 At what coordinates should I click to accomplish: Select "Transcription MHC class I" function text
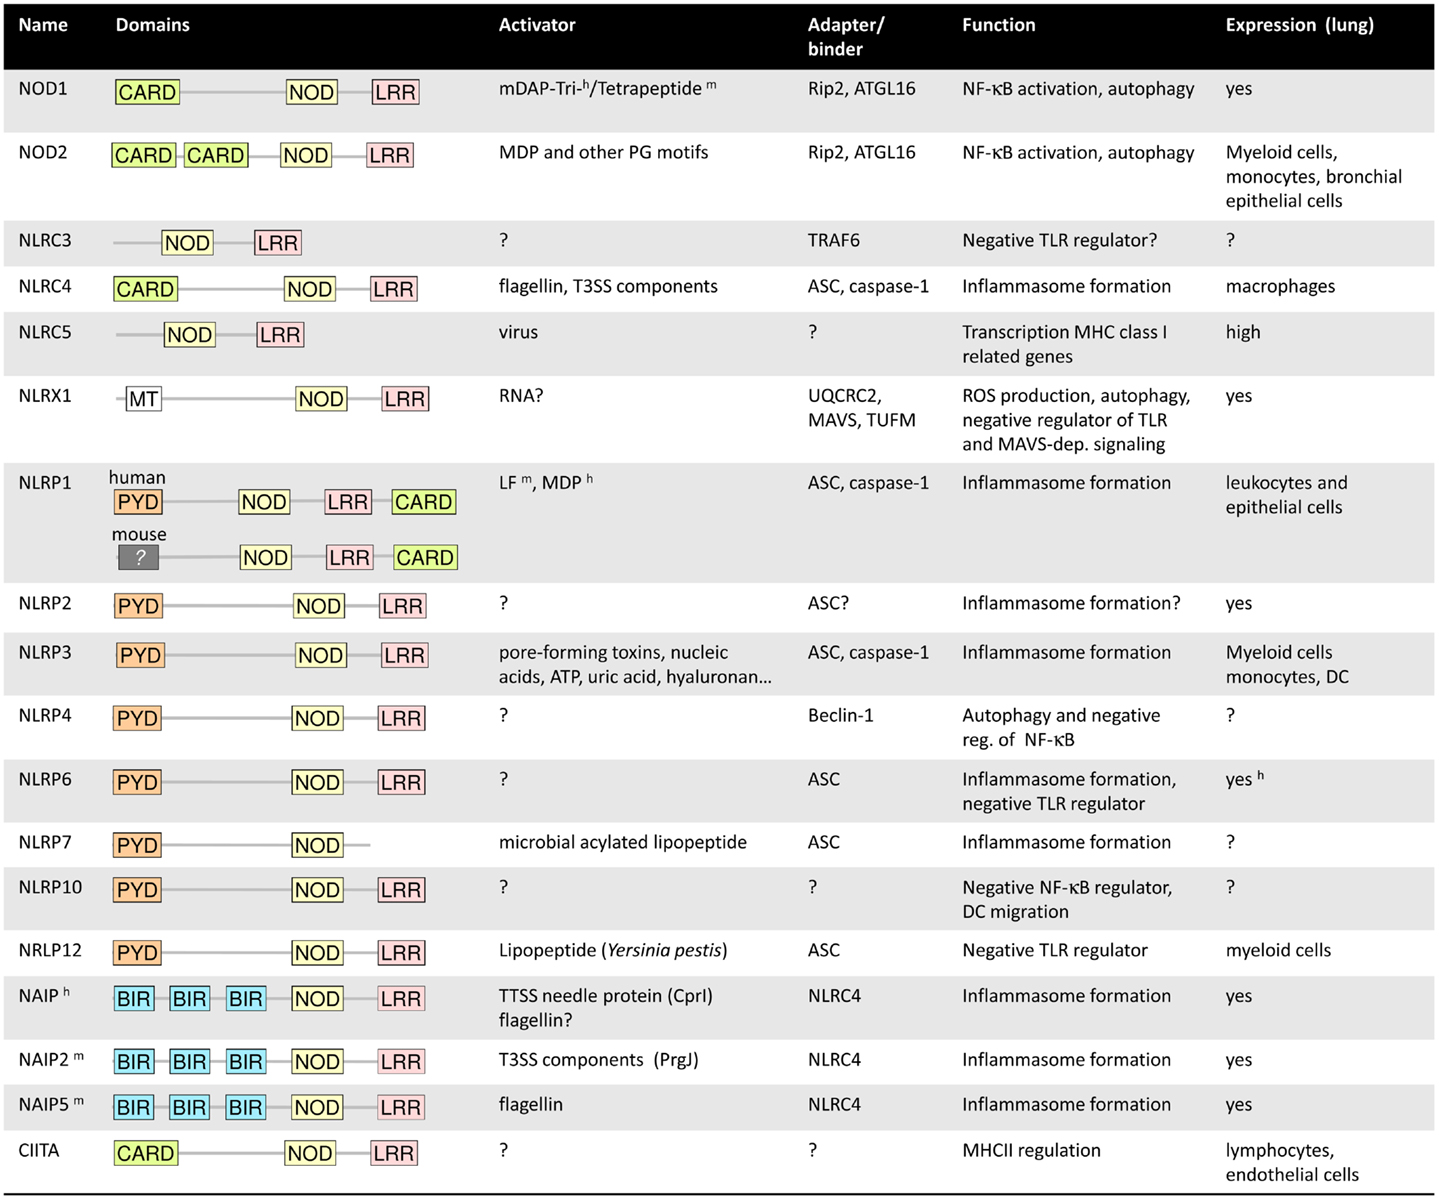tap(1064, 332)
